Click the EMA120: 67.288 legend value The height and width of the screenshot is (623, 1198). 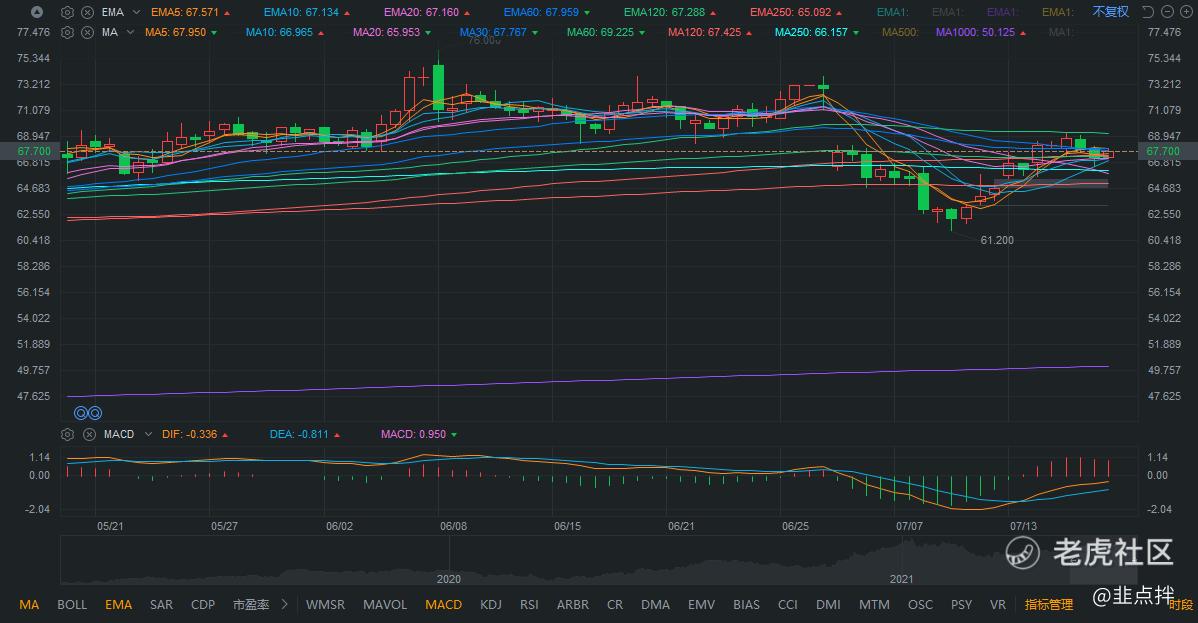pyautogui.click(x=665, y=12)
